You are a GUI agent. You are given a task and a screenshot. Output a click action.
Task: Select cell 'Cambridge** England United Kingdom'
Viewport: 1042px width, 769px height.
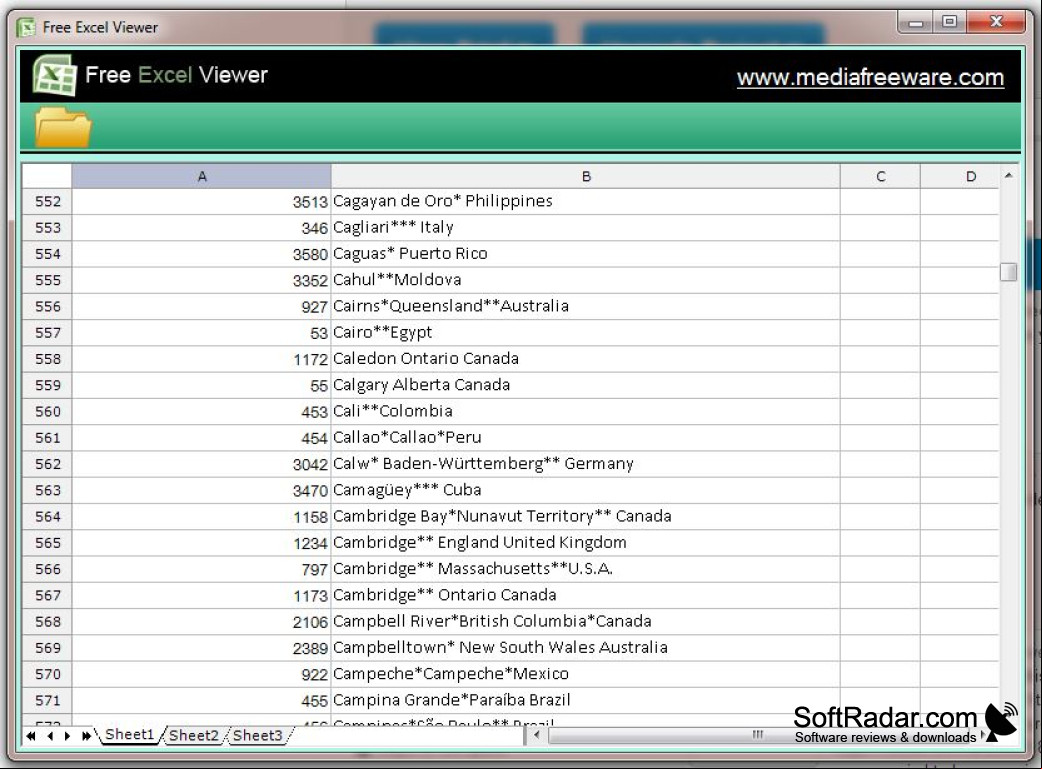[x=585, y=543]
